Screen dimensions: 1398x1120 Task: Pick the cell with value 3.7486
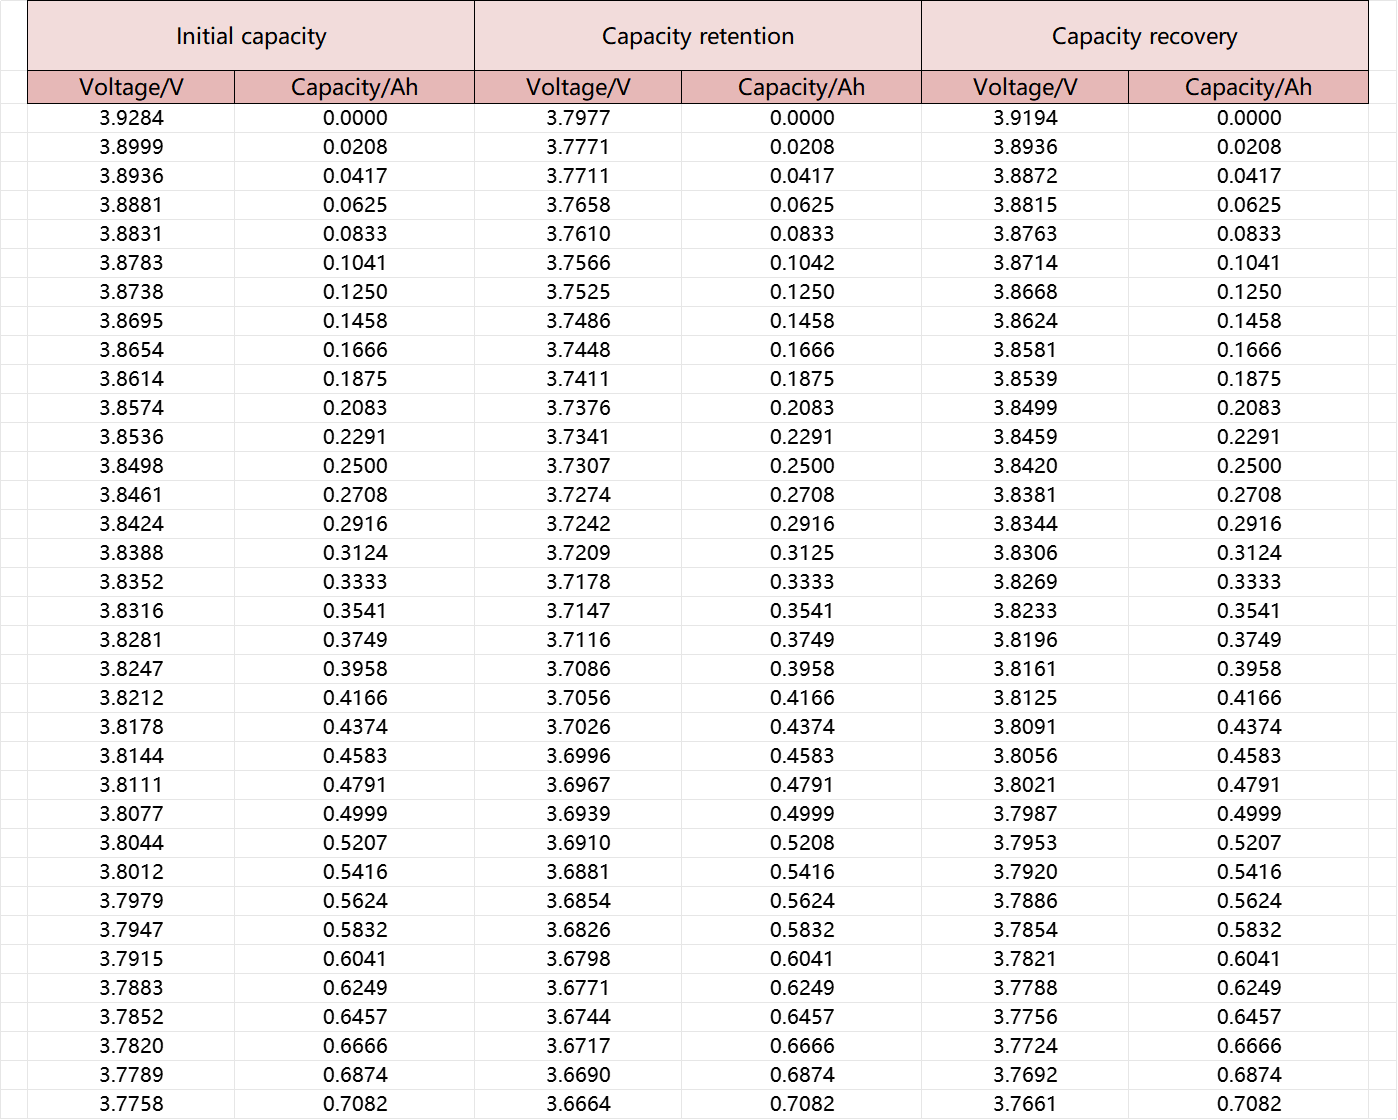pos(578,321)
